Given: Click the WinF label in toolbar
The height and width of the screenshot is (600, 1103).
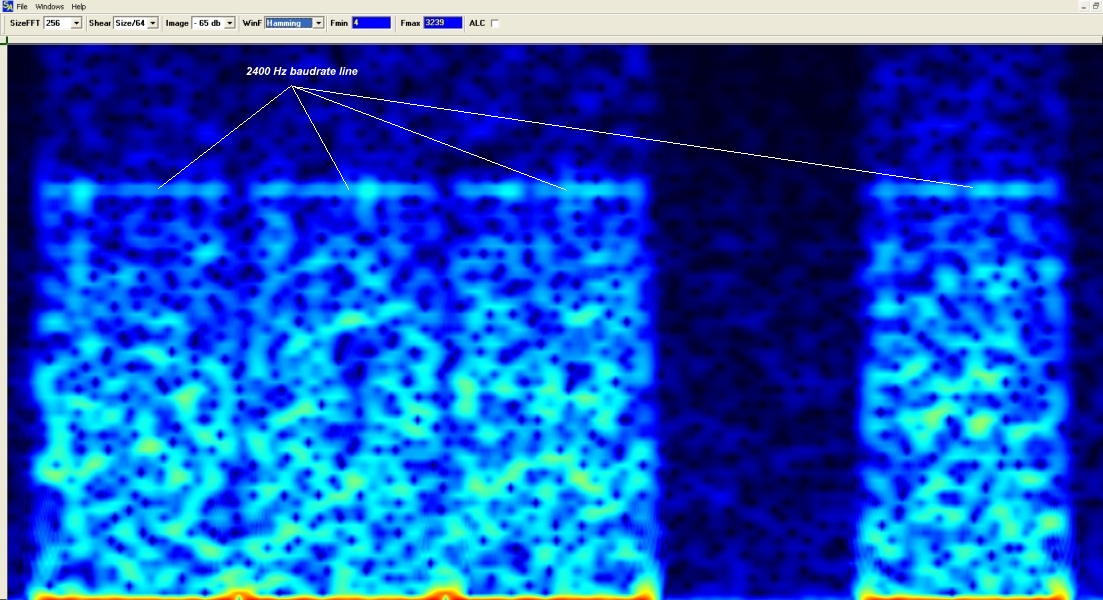Looking at the screenshot, I should (x=252, y=23).
